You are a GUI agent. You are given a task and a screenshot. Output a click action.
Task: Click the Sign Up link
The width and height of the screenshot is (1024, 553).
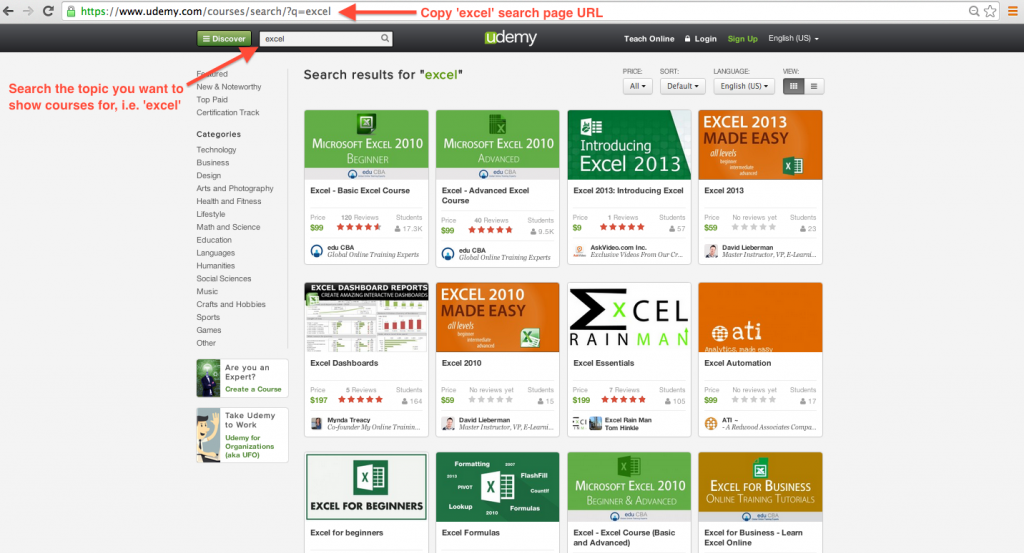(x=743, y=39)
